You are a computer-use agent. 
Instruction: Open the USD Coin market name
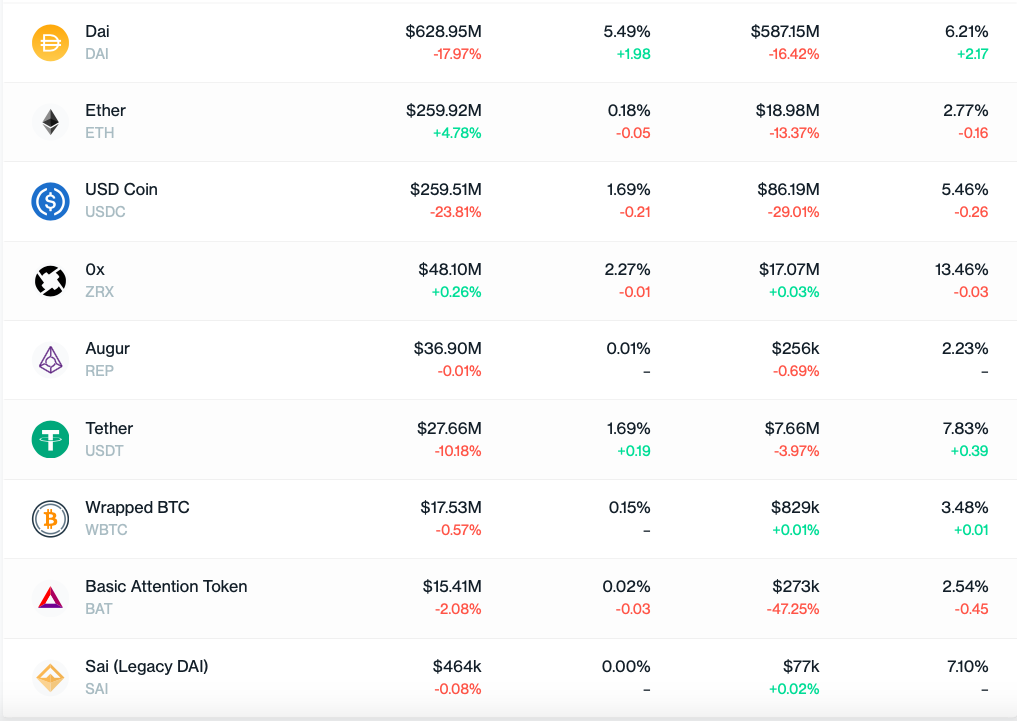point(121,189)
